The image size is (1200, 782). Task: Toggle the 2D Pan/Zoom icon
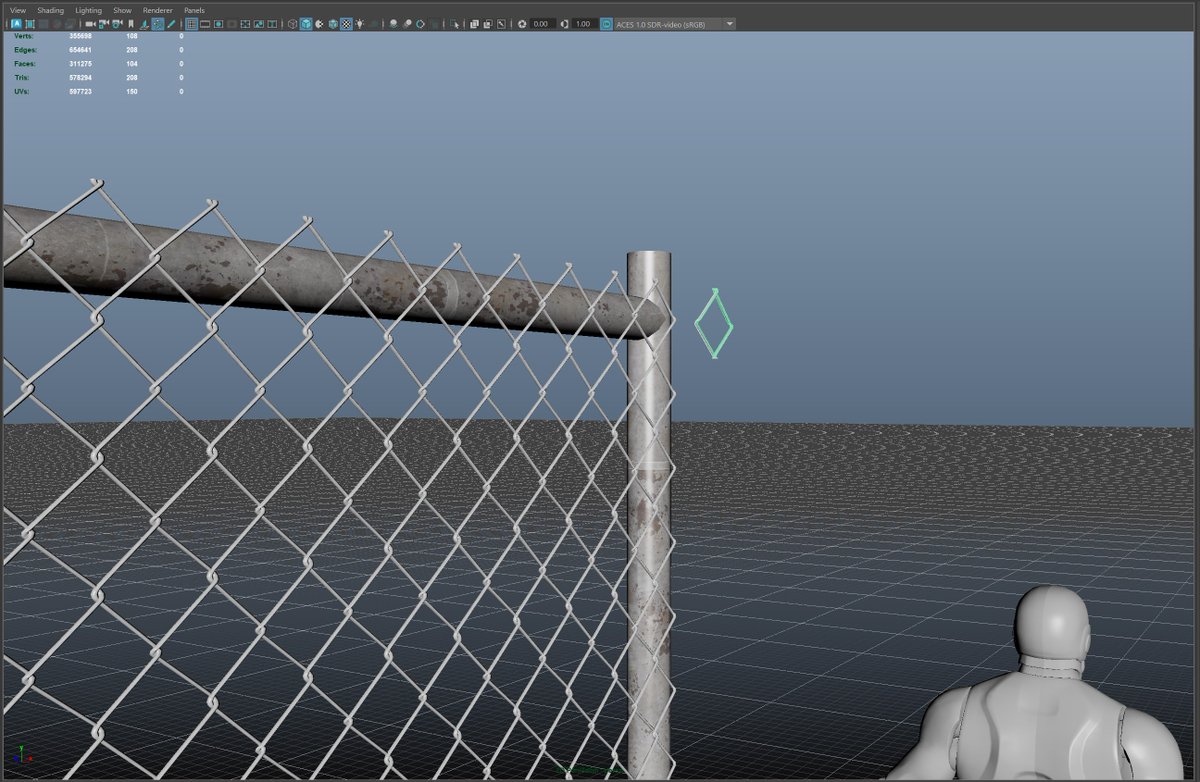pyautogui.click(x=158, y=24)
